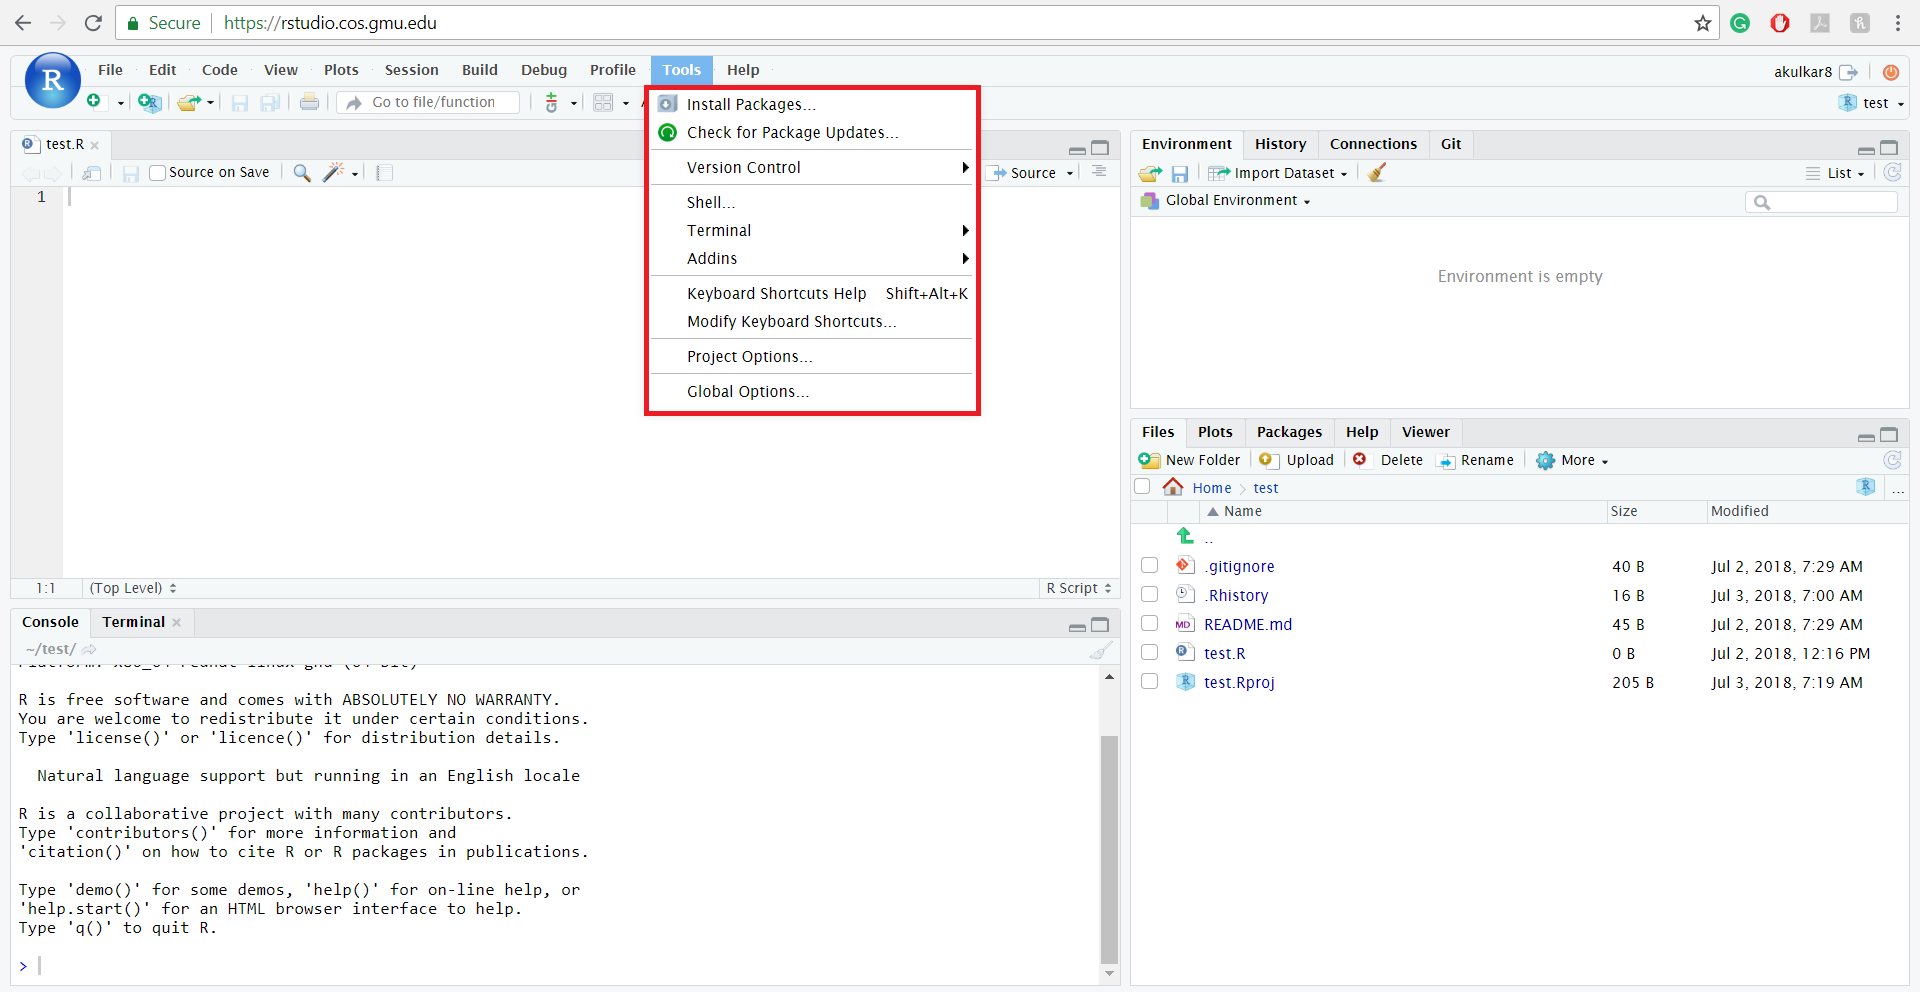The width and height of the screenshot is (1920, 992).
Task: Click the Create Project icon
Action: click(x=149, y=102)
